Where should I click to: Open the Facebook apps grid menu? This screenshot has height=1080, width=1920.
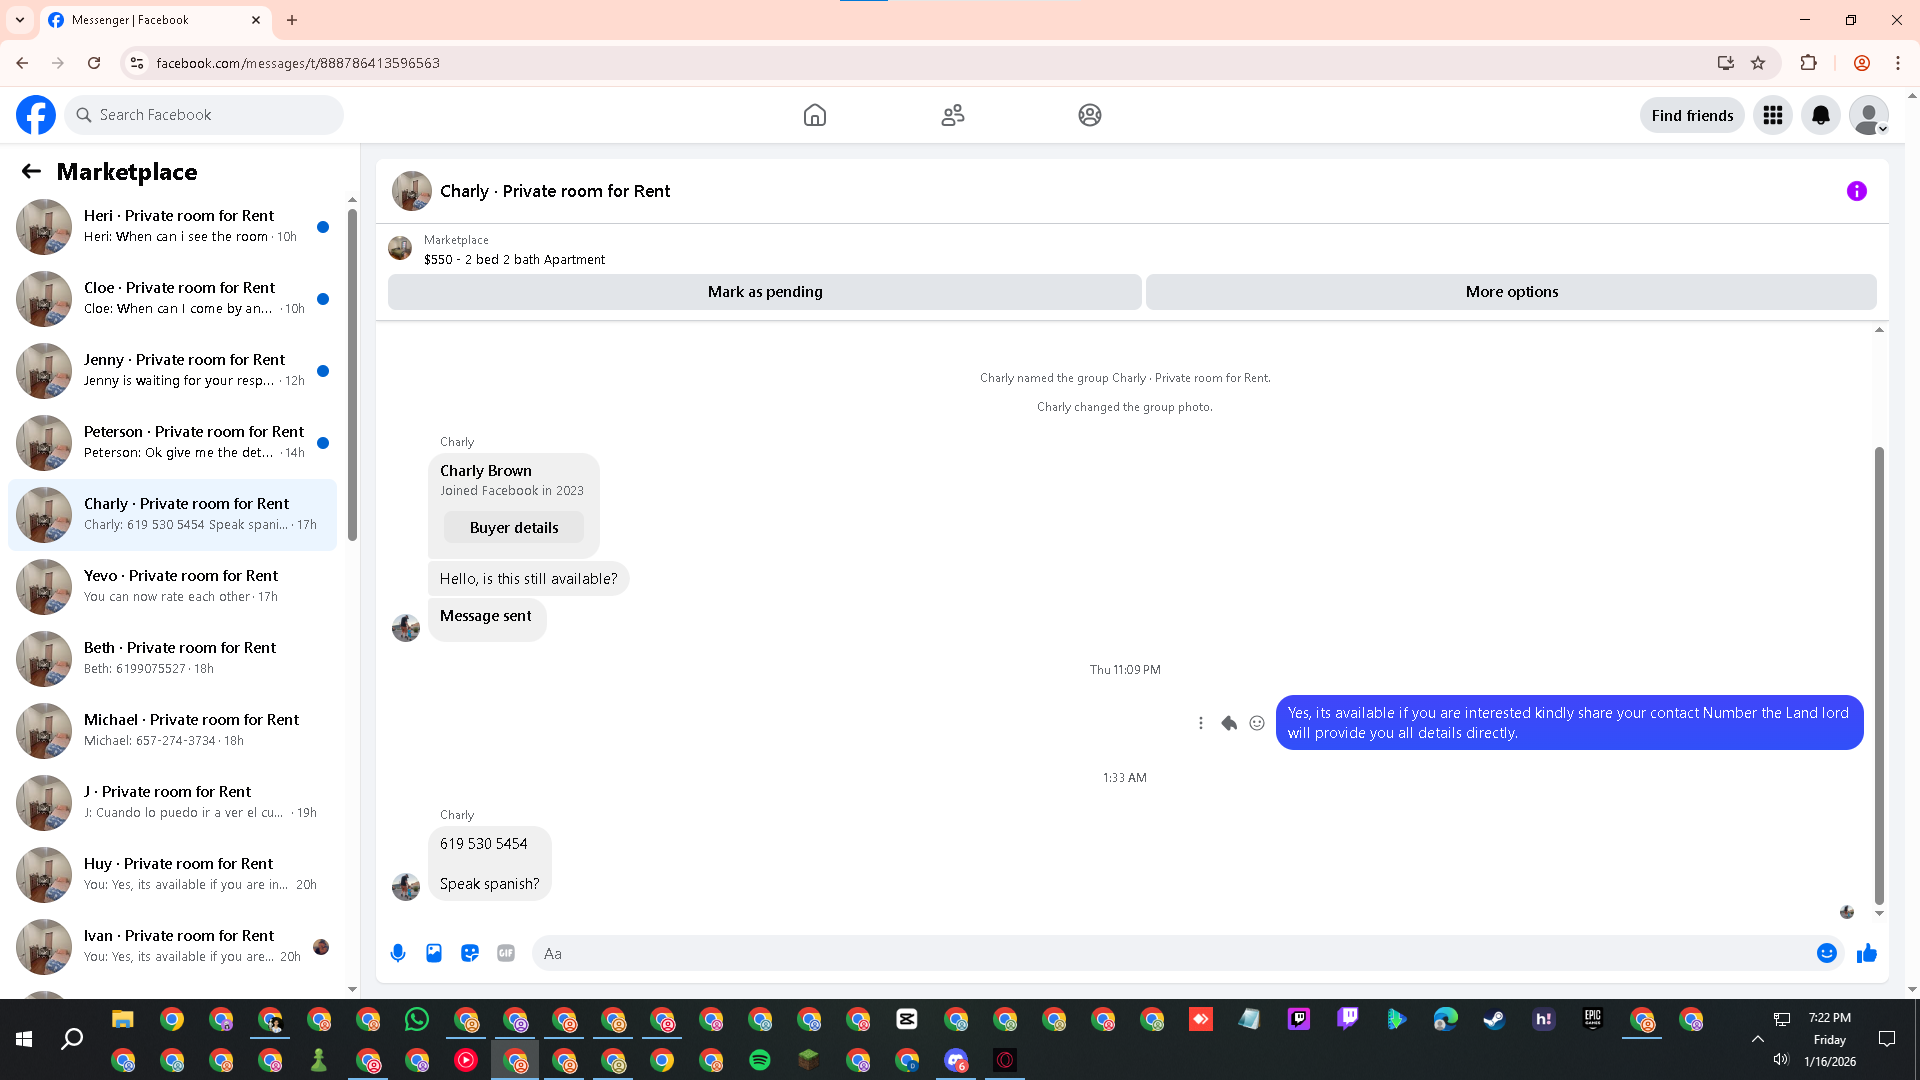[1772, 115]
